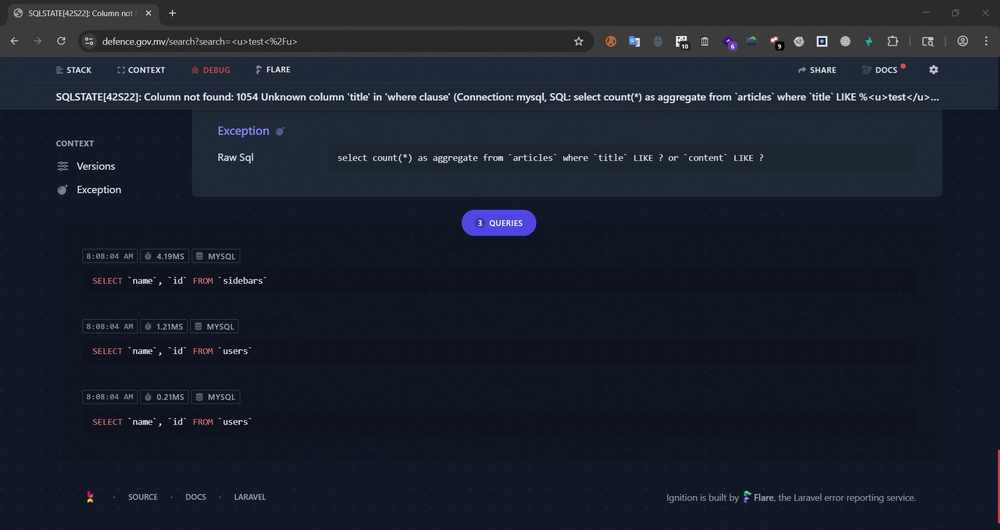Click the Flare link in footer
The height and width of the screenshot is (530, 1000).
758,497
